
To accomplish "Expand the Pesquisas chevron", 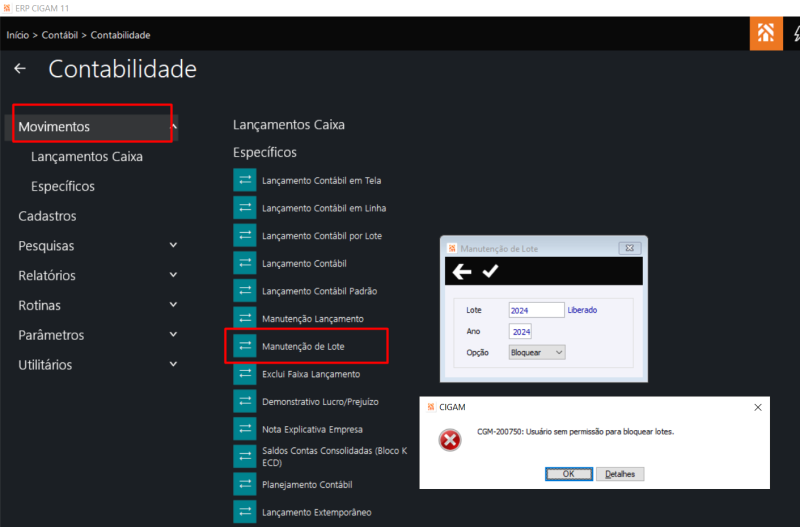I will 173,245.
